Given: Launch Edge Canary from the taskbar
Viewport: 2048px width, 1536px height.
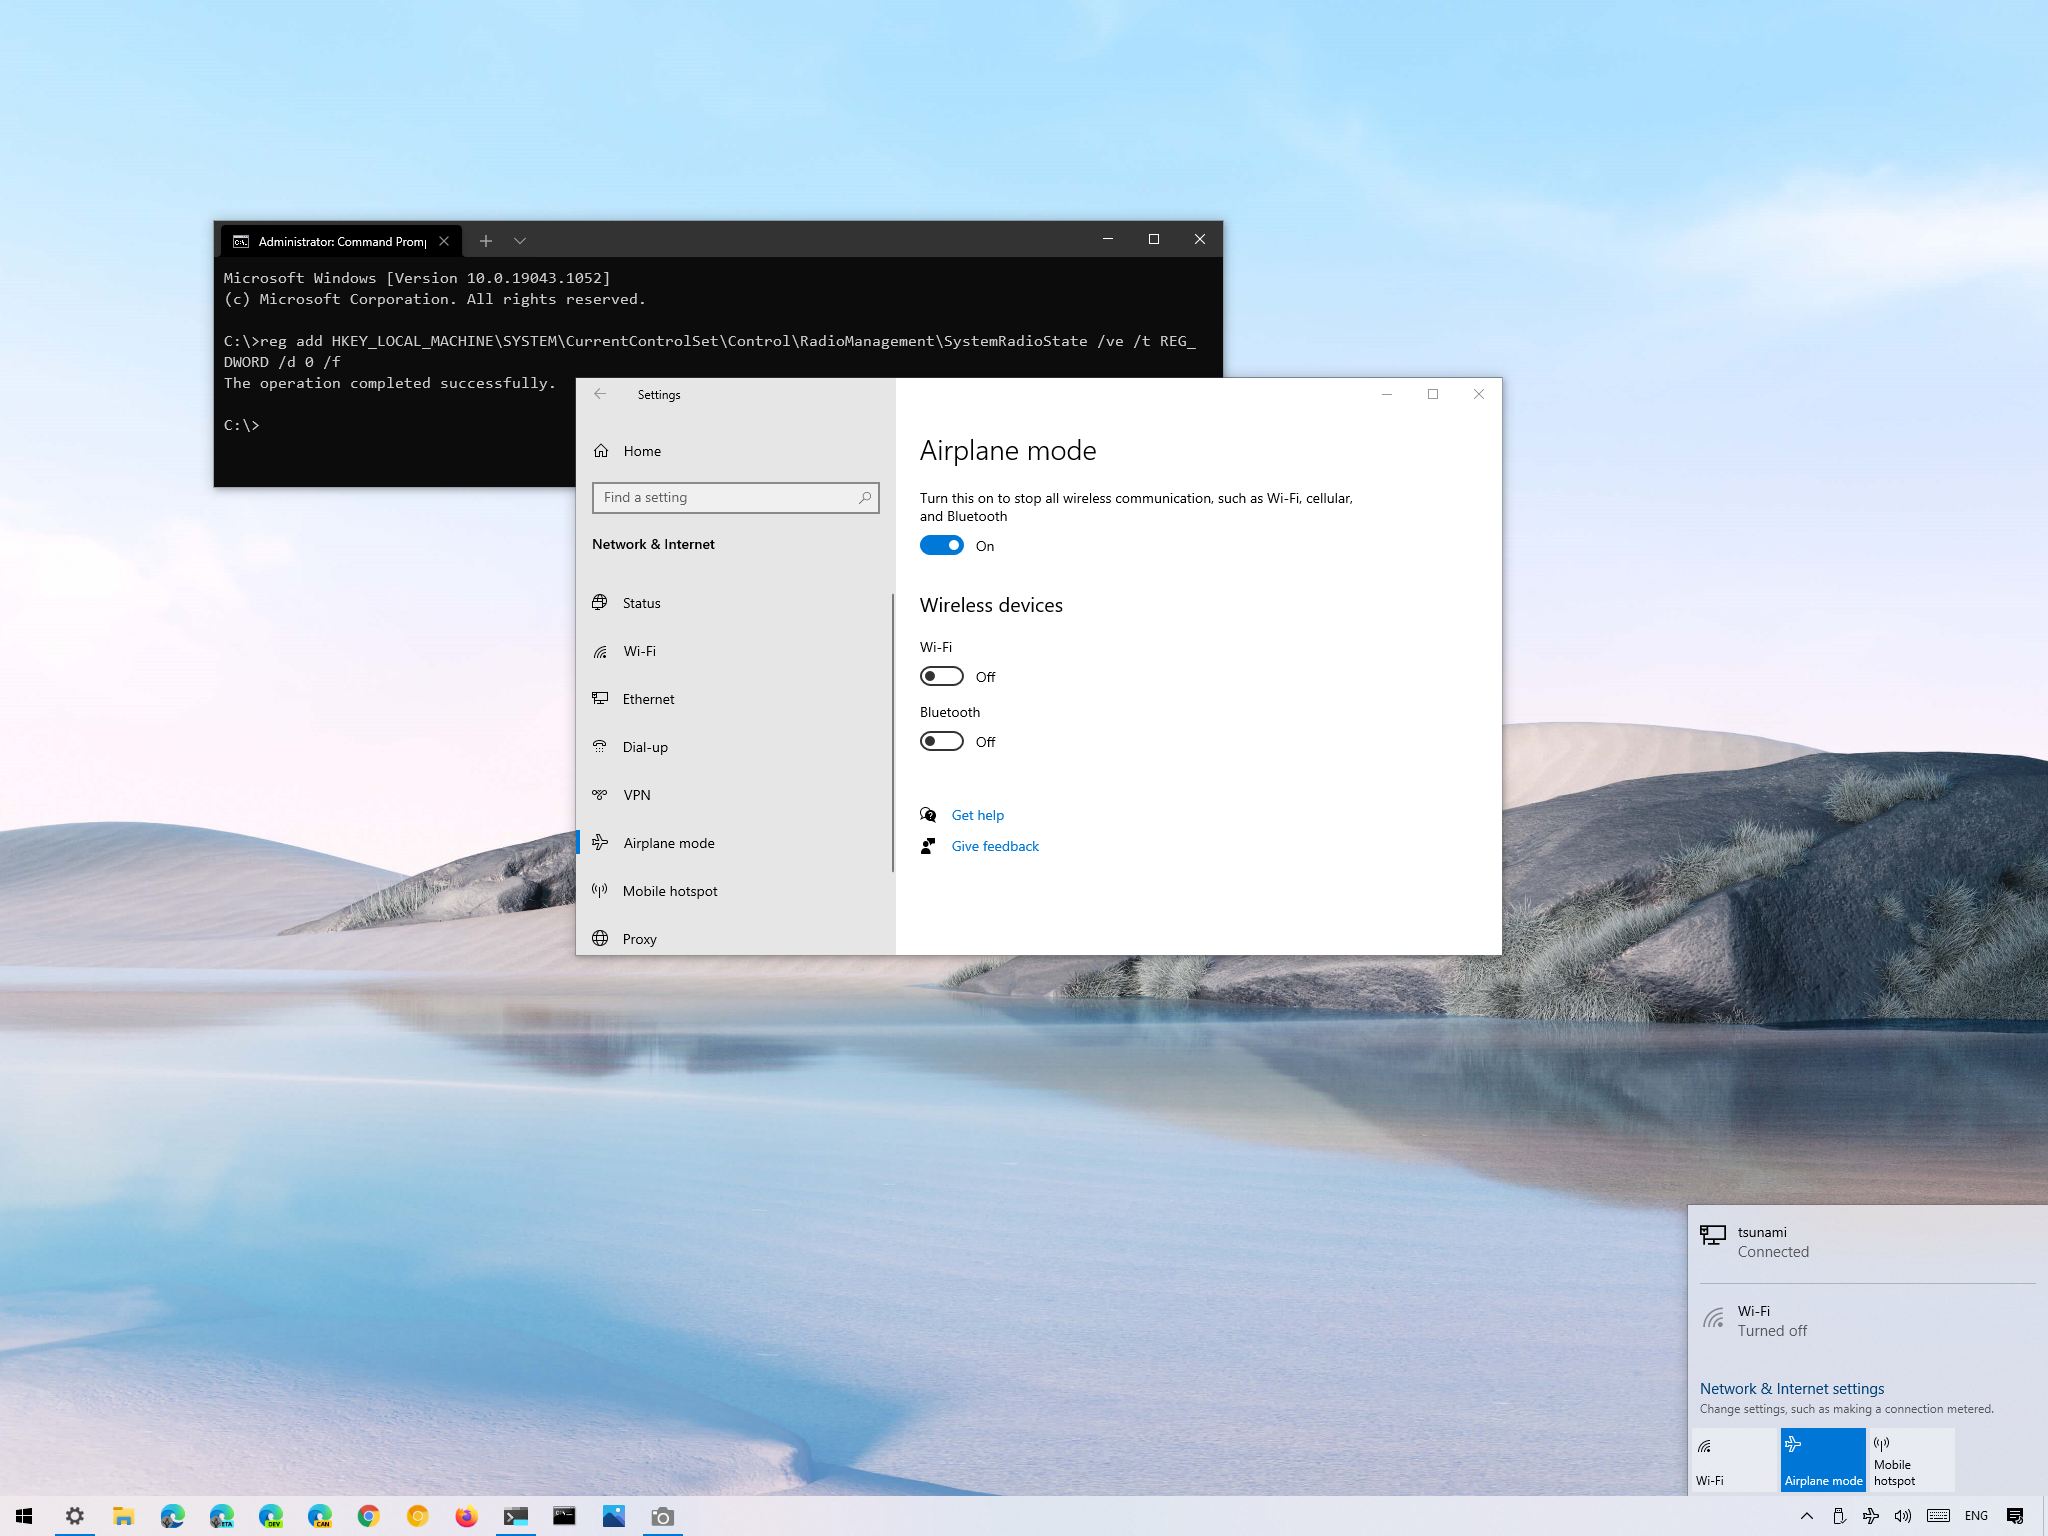Looking at the screenshot, I should [319, 1516].
